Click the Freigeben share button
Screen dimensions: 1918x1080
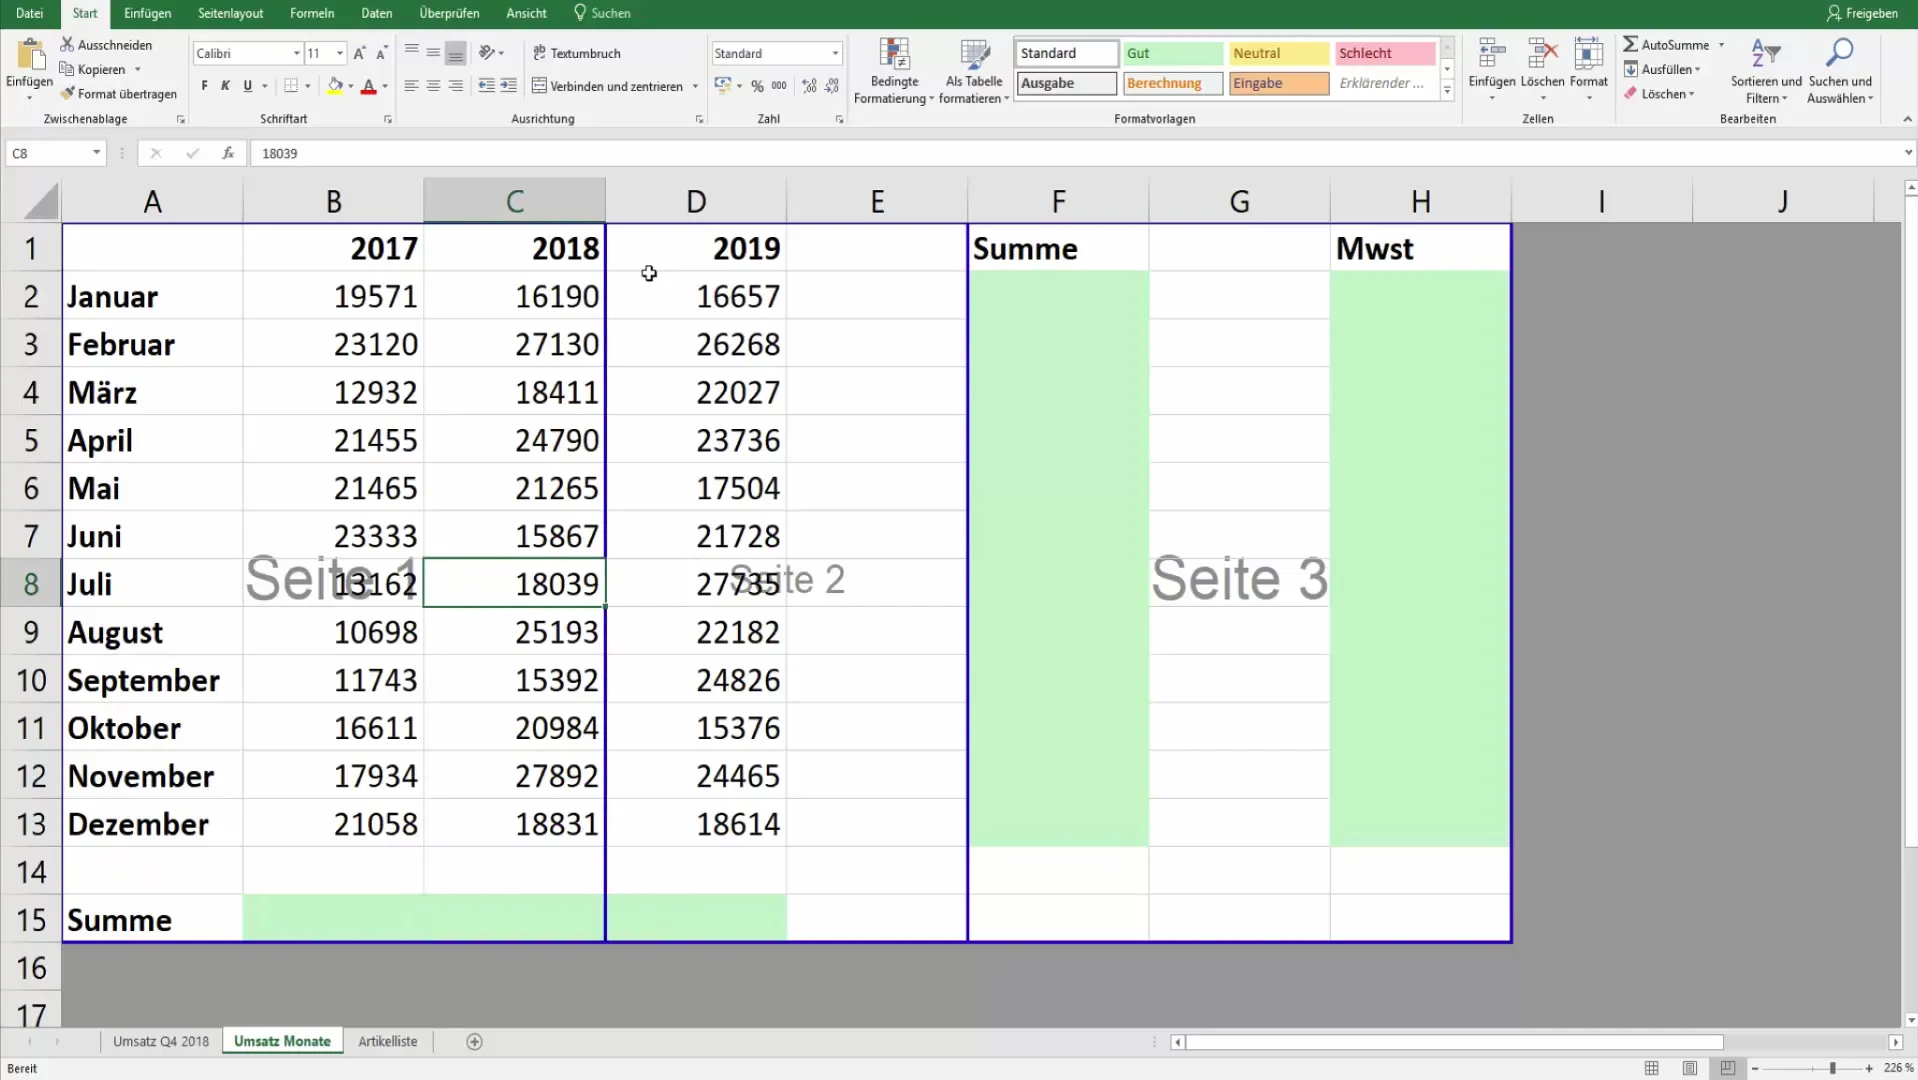click(1862, 13)
